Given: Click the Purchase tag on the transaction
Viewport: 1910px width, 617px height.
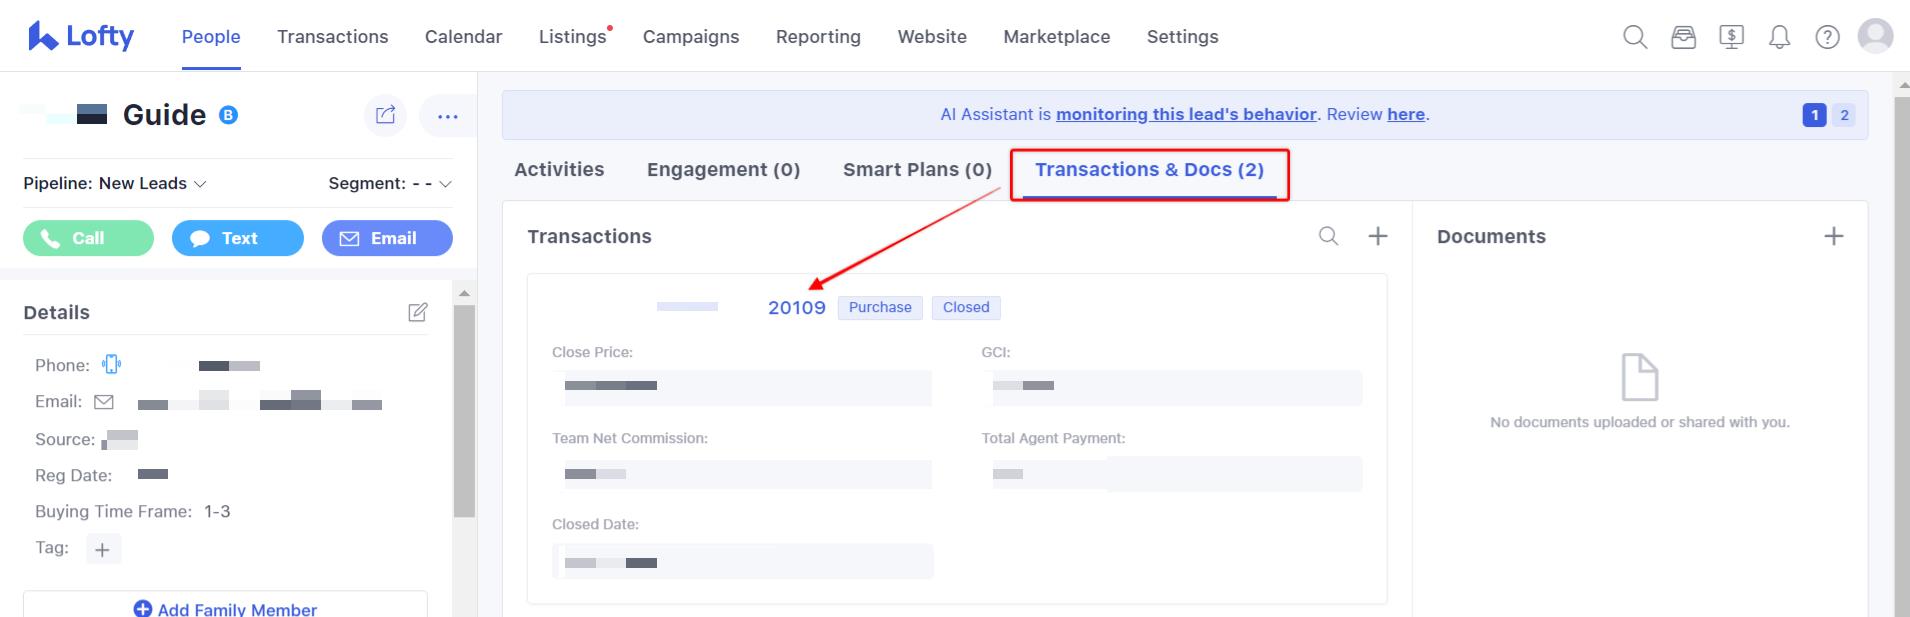Looking at the screenshot, I should [880, 308].
